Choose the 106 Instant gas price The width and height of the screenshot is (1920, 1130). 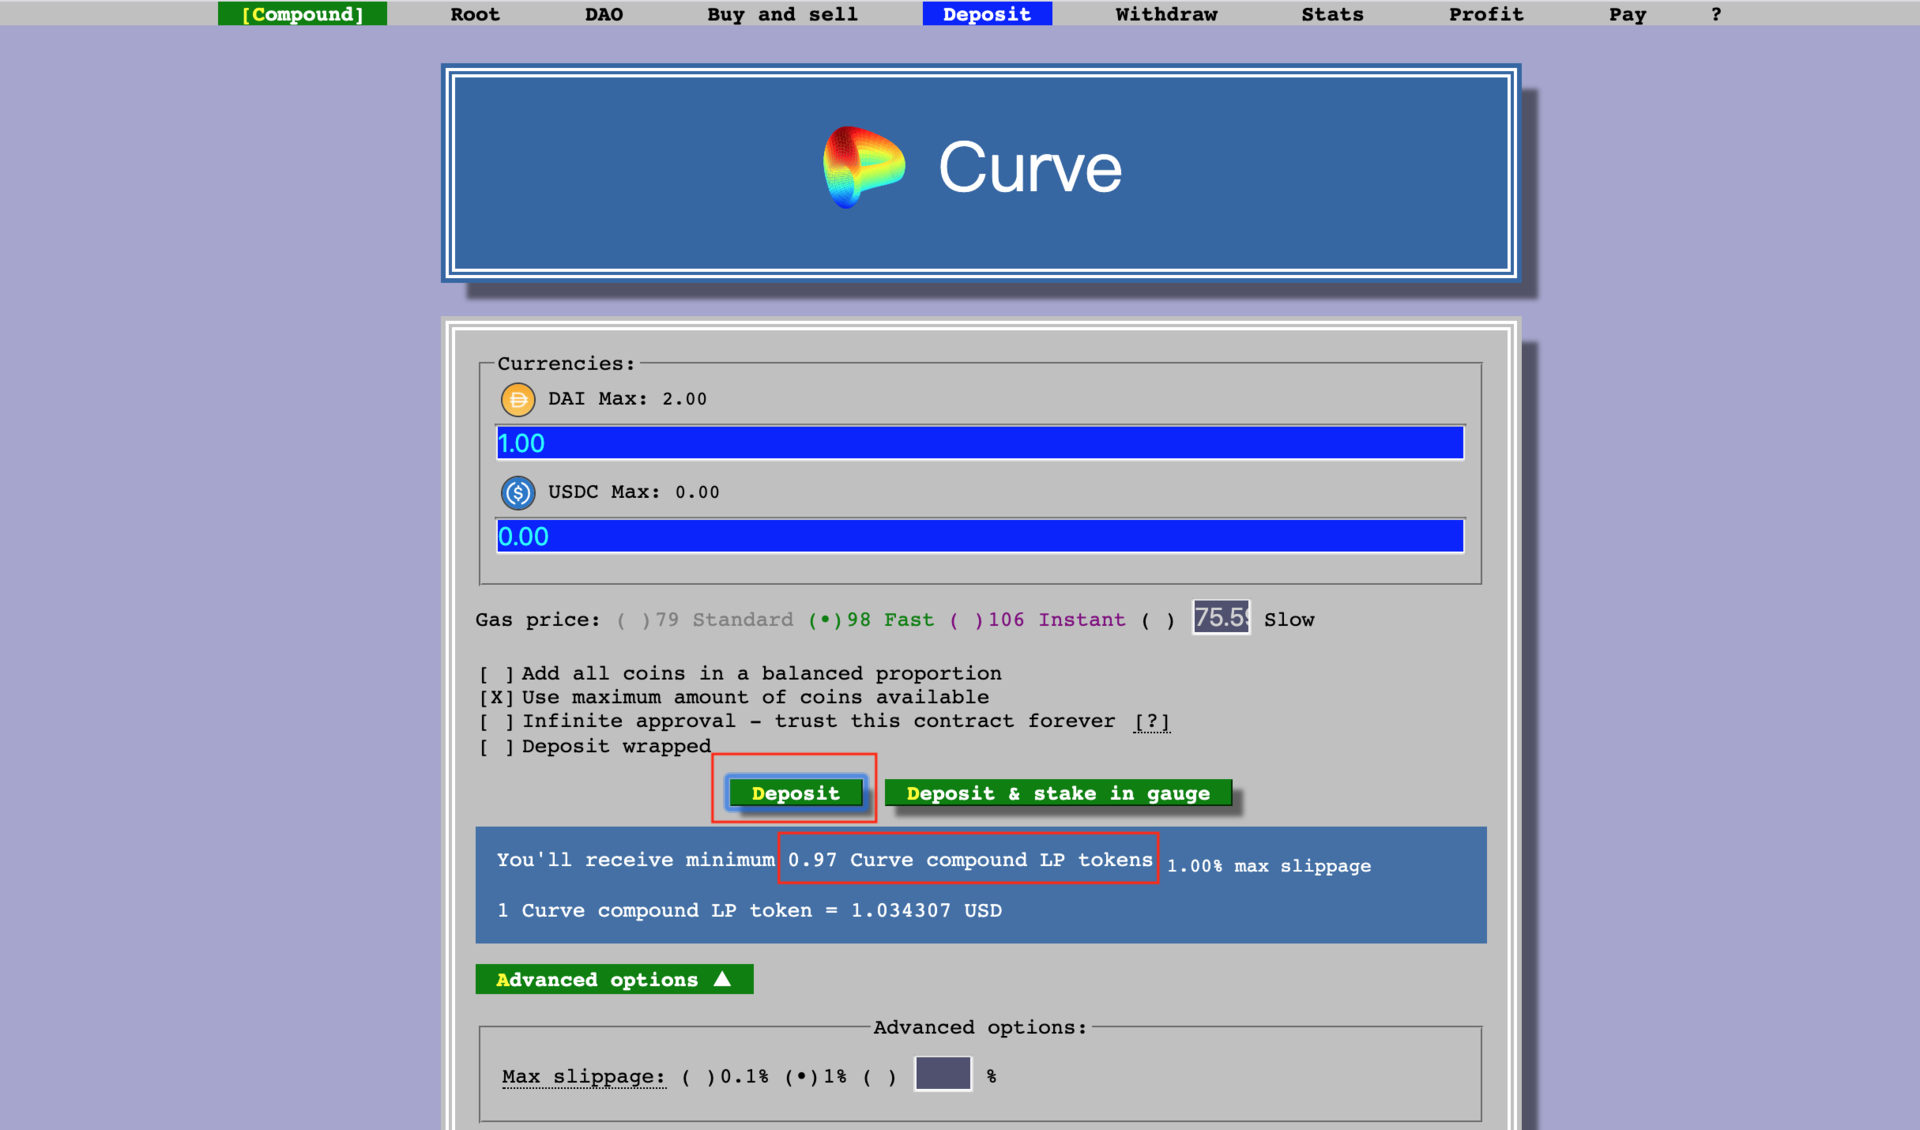click(967, 620)
